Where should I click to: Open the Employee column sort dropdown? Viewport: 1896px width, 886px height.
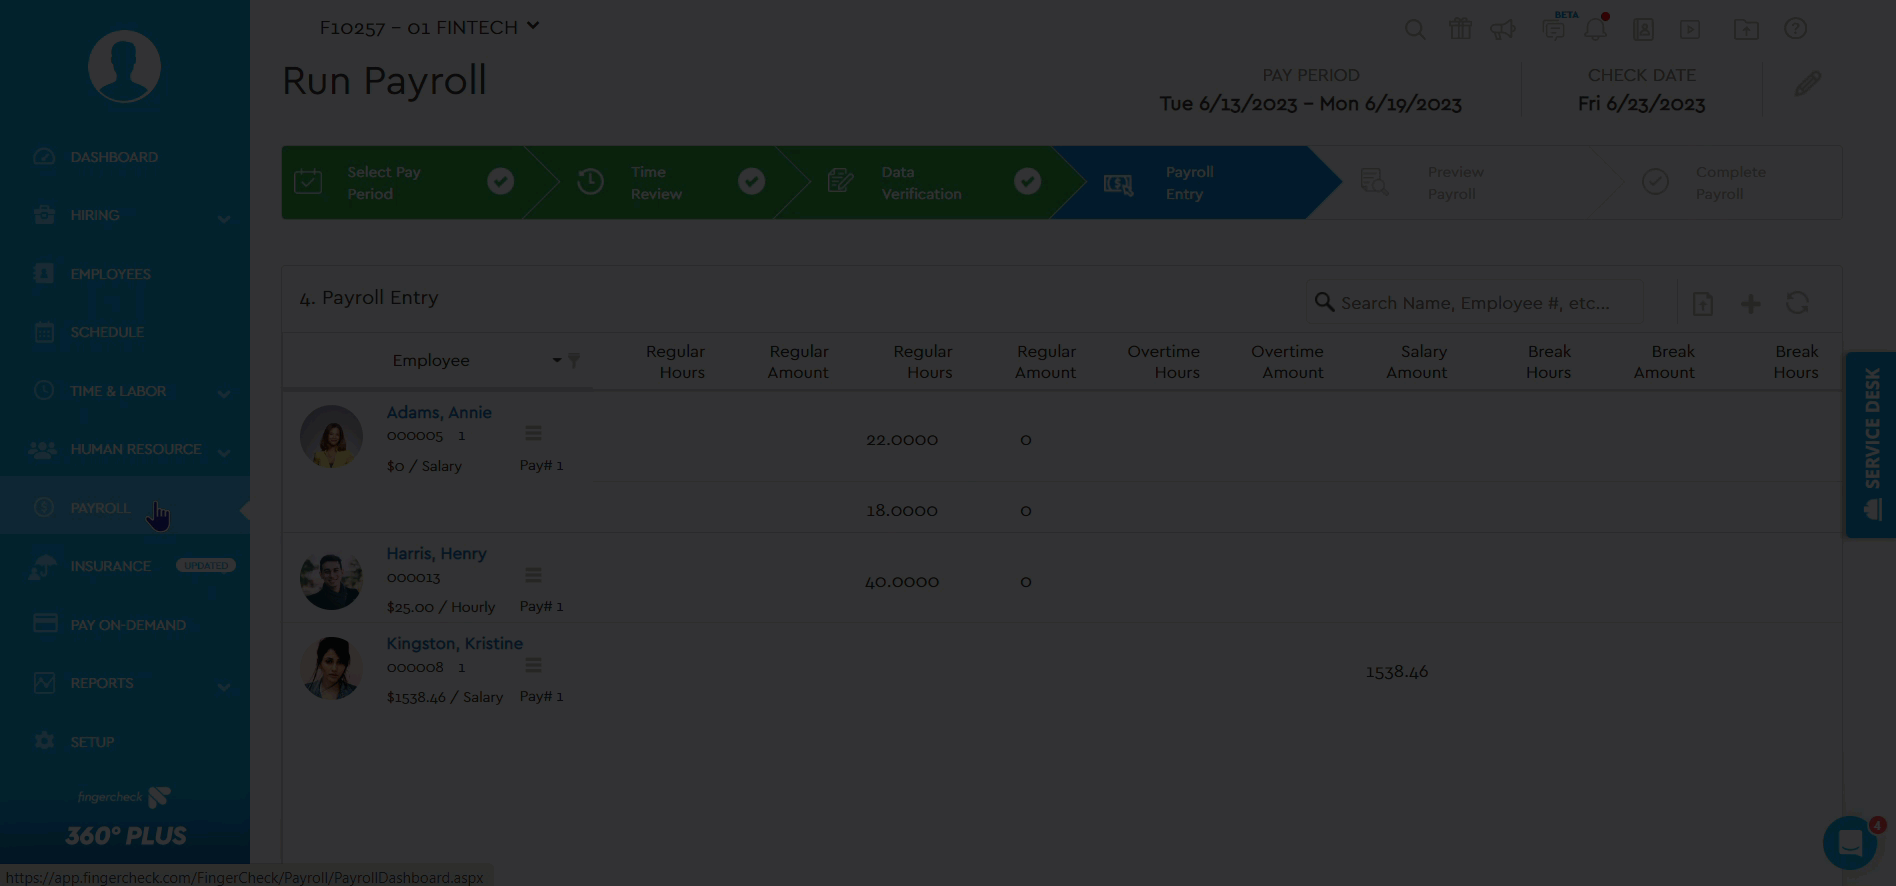tap(557, 360)
